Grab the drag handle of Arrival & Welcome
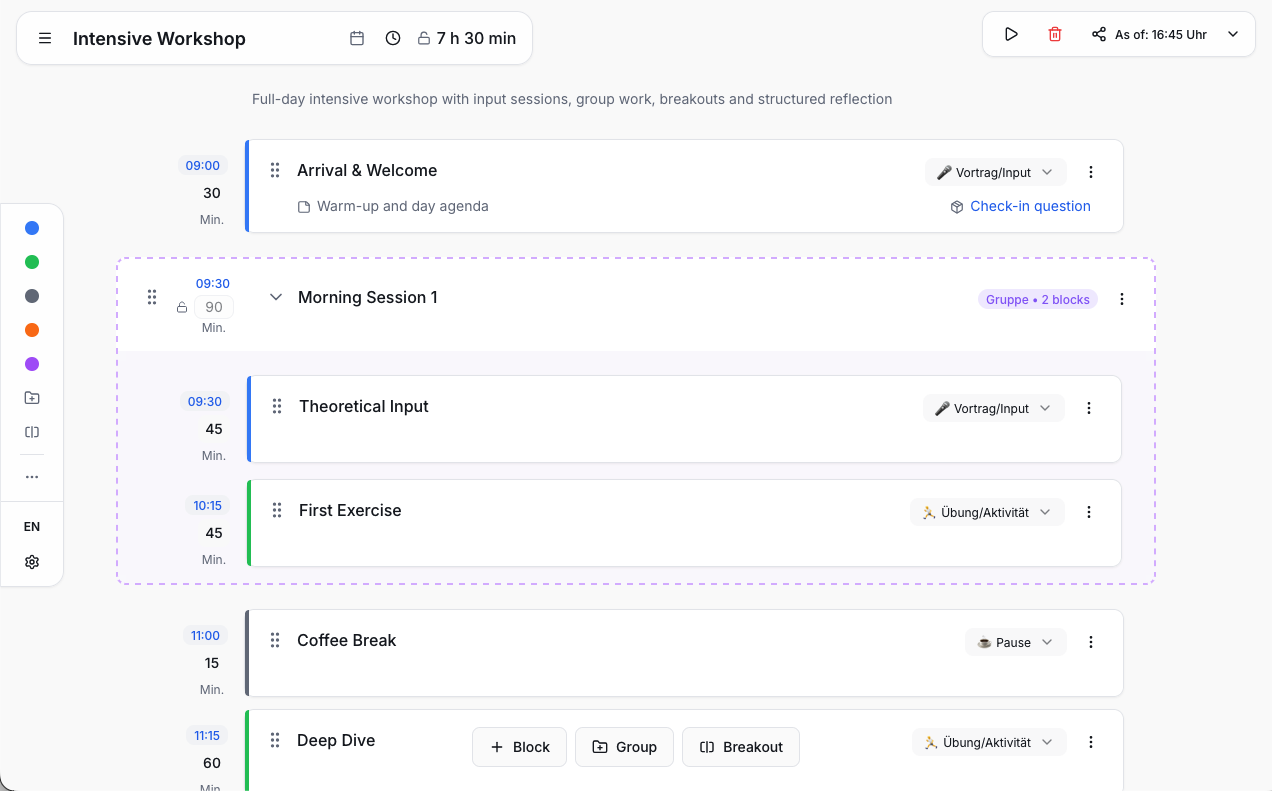The width and height of the screenshot is (1272, 791). click(275, 171)
